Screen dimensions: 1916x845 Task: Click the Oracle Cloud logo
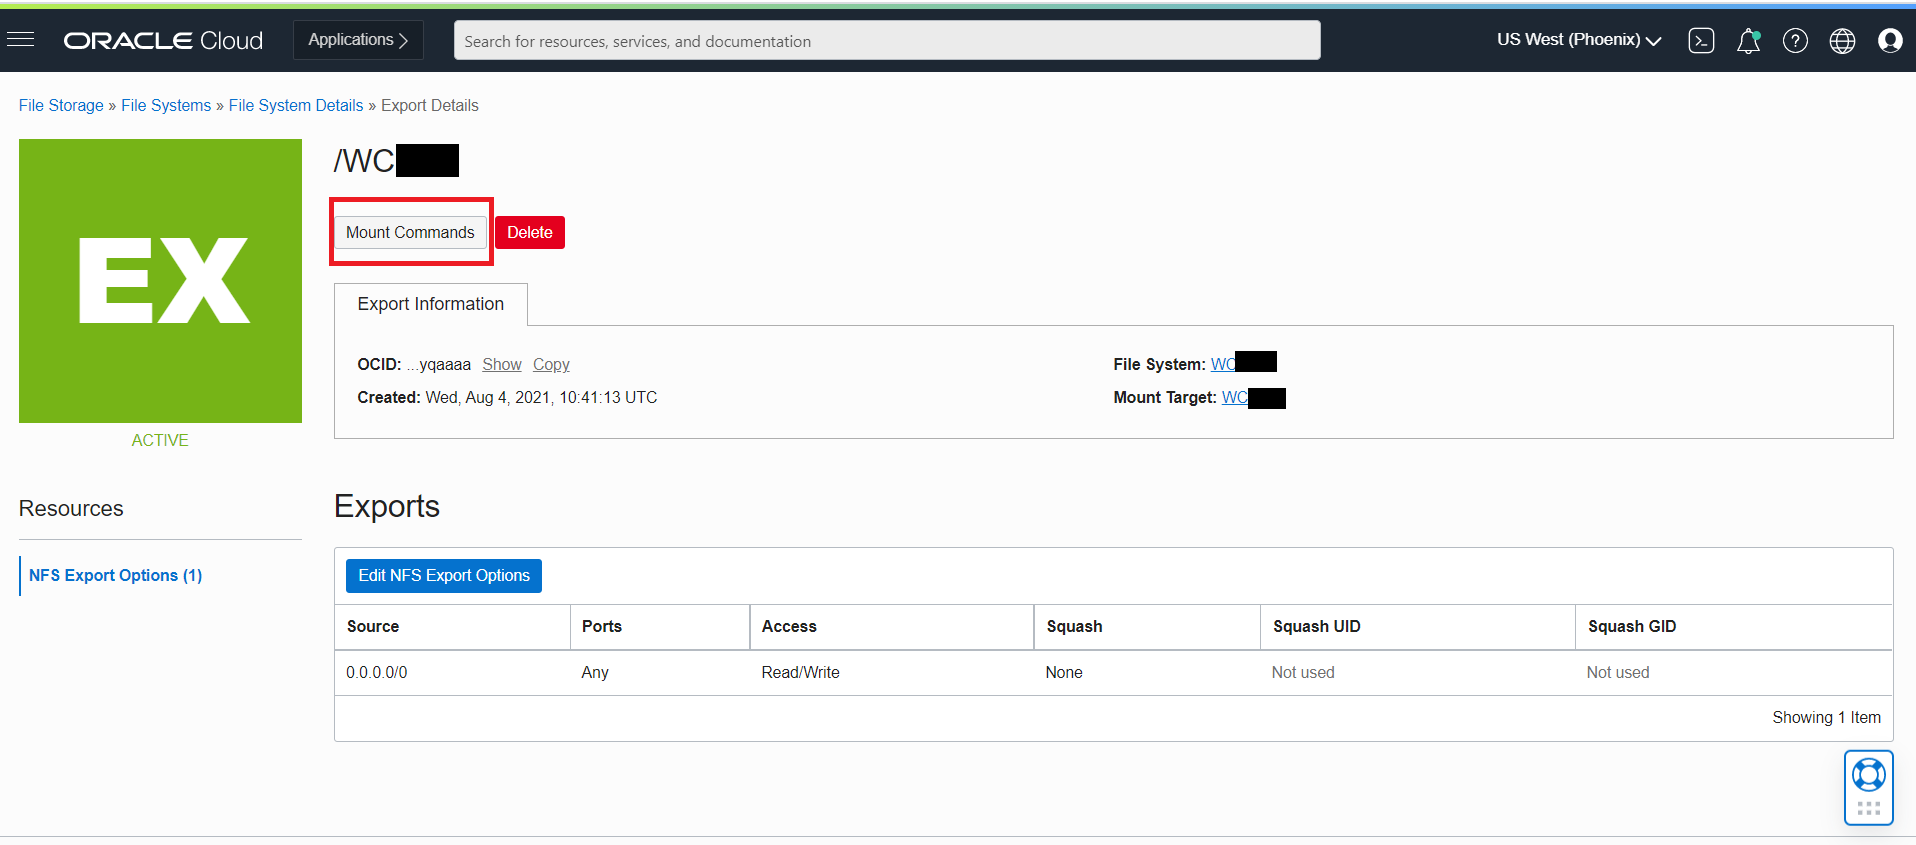tap(163, 40)
